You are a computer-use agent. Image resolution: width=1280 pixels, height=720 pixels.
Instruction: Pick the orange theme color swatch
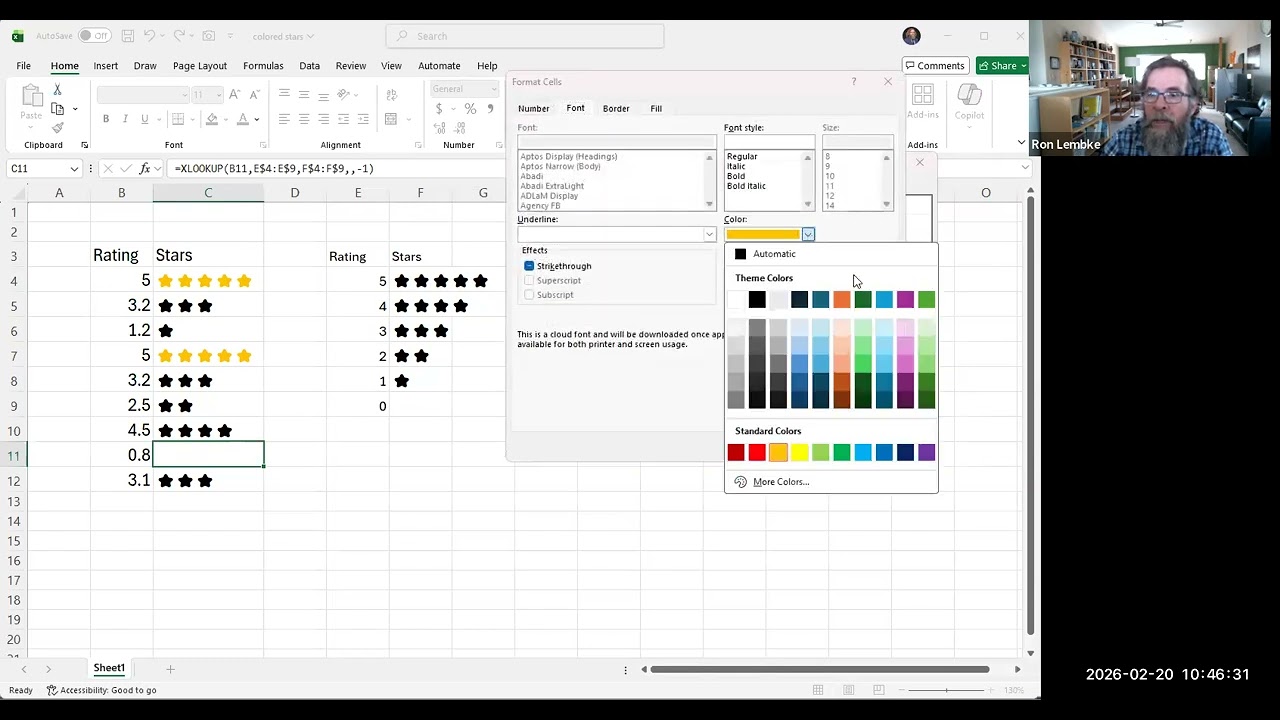click(842, 299)
